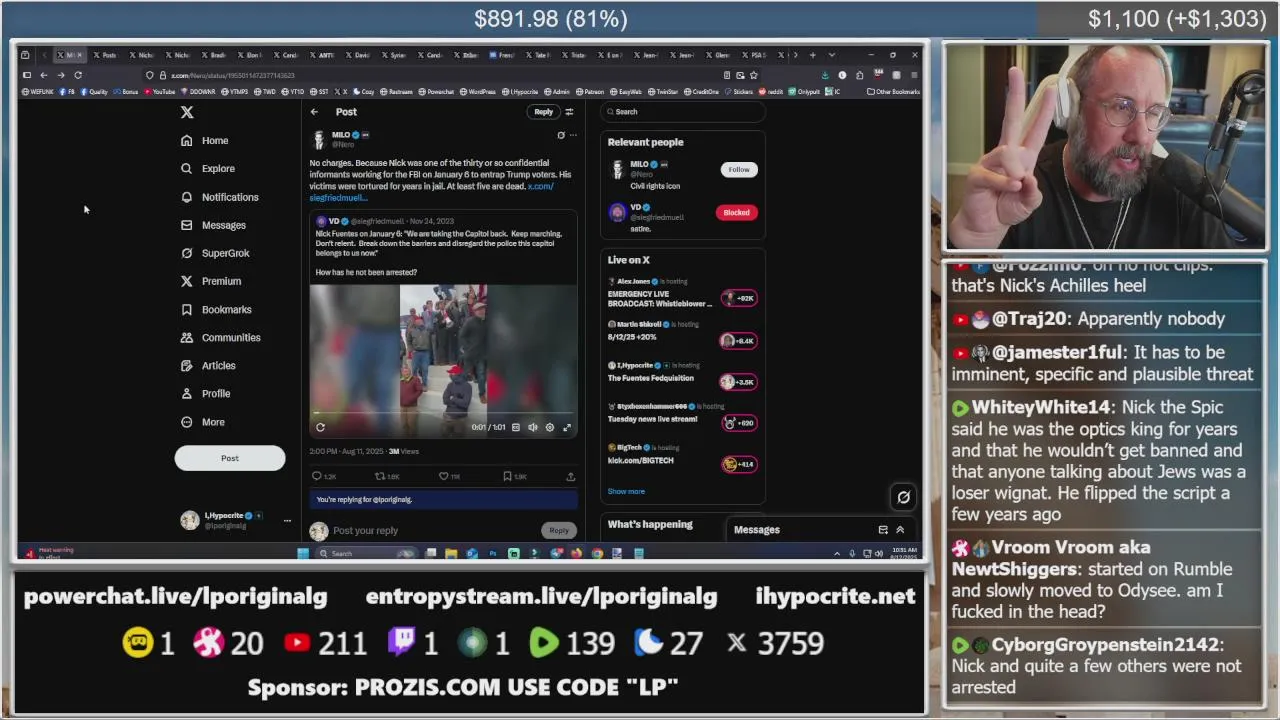Open Profile in X sidebar
Viewport: 1280px width, 720px height.
205,393
